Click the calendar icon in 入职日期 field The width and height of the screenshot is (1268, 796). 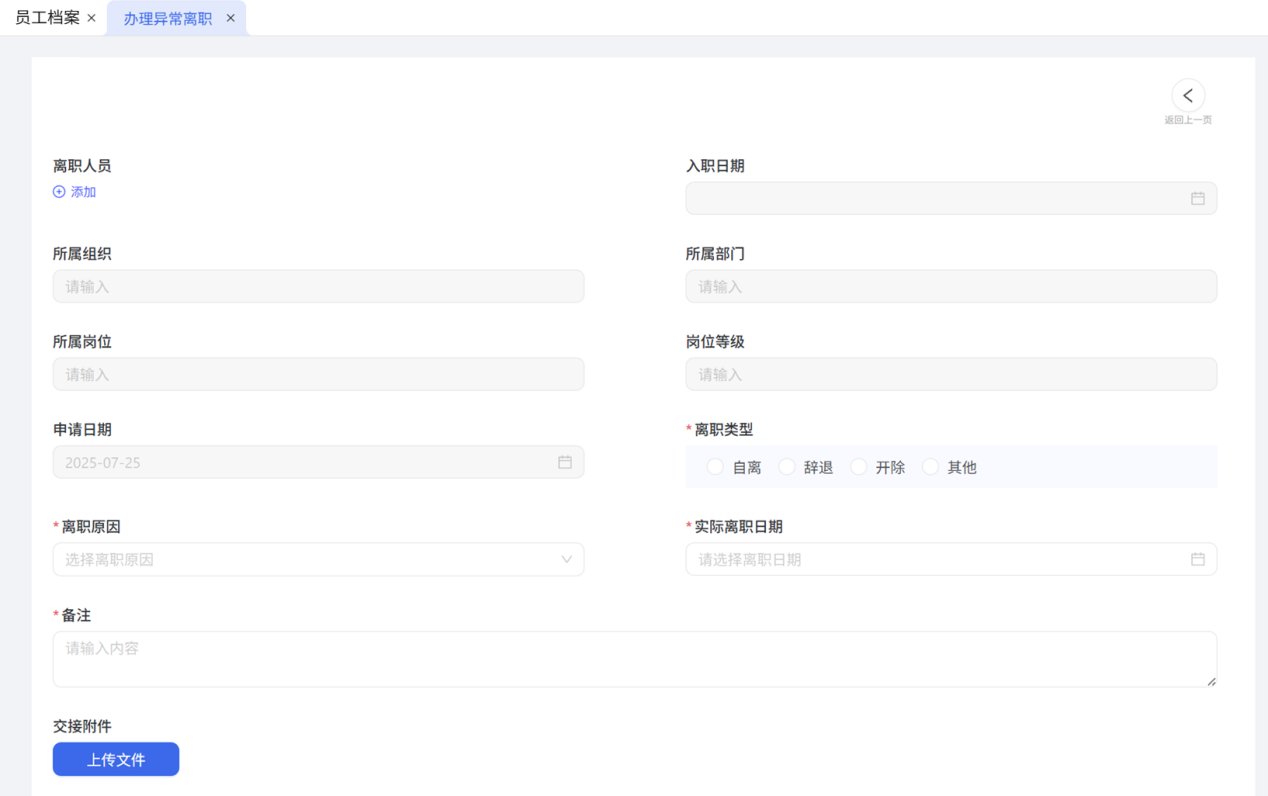[1197, 199]
